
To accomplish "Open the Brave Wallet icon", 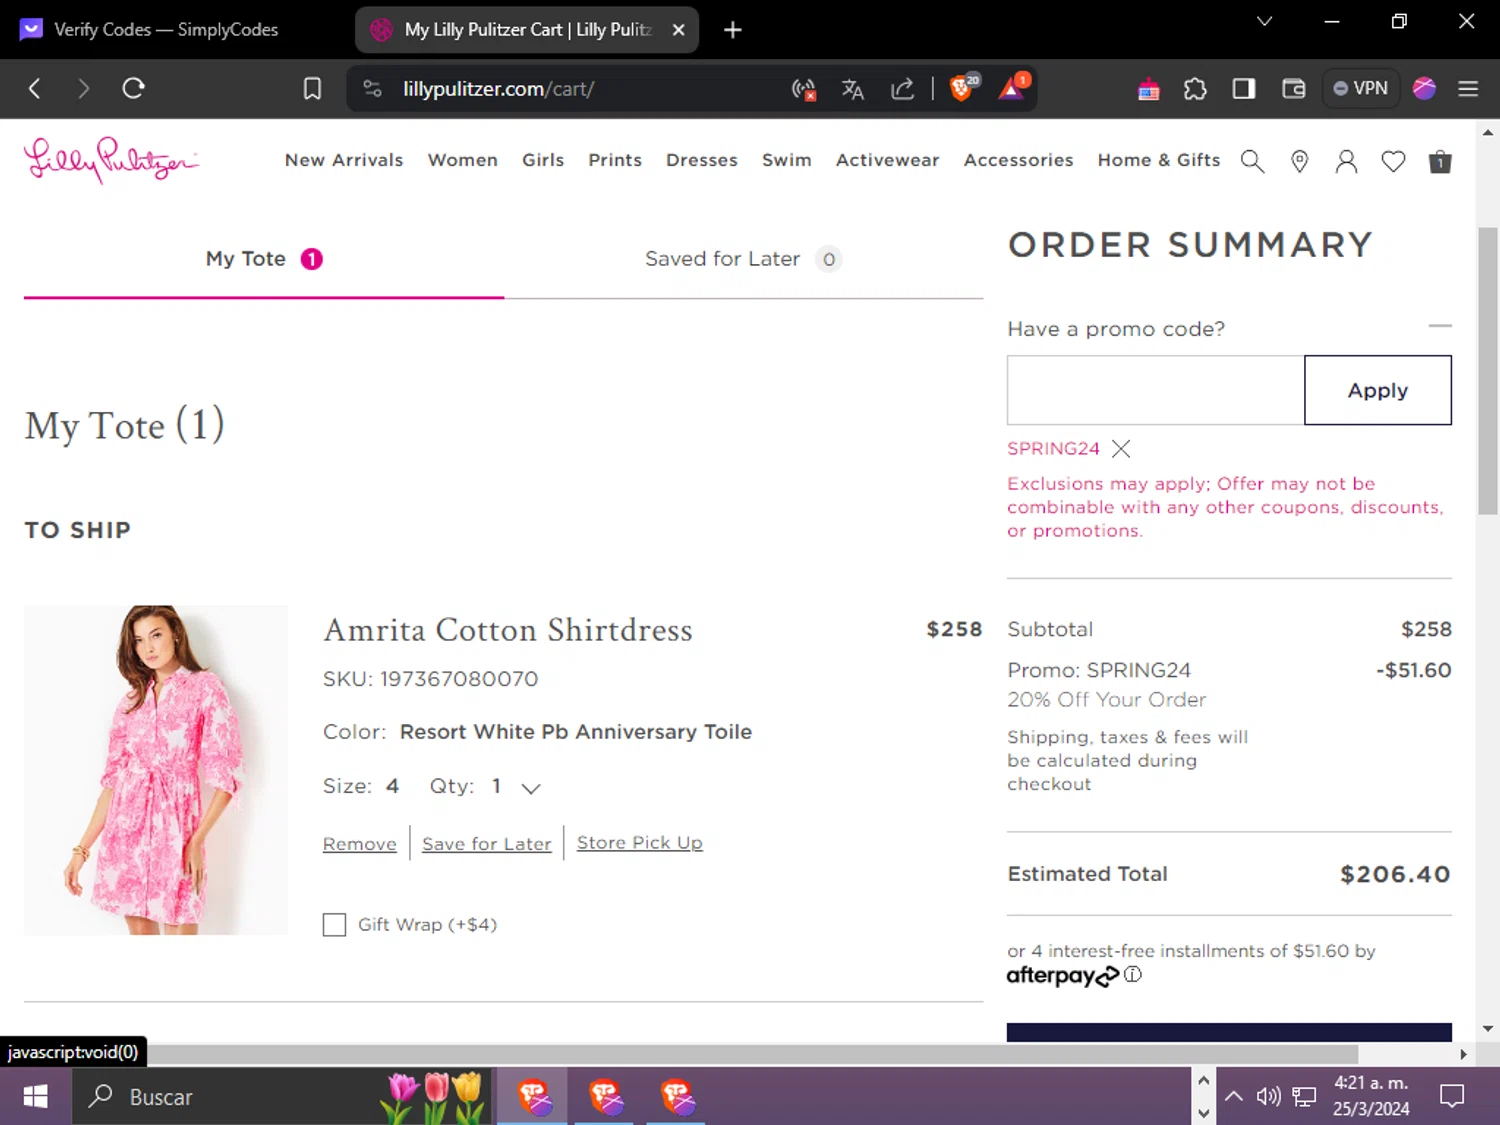I will point(1293,89).
